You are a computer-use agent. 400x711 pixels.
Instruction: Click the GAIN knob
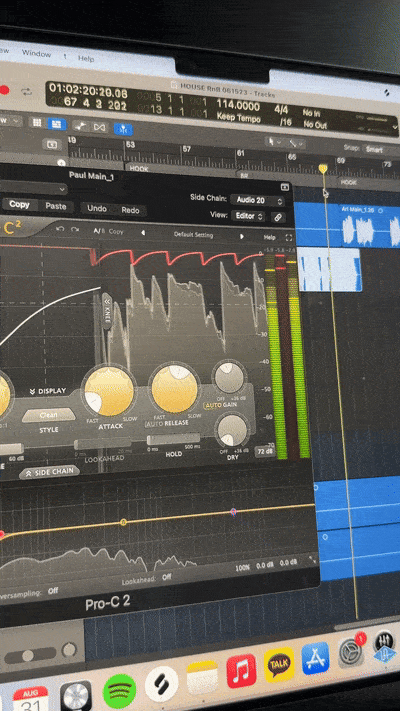[x=229, y=377]
